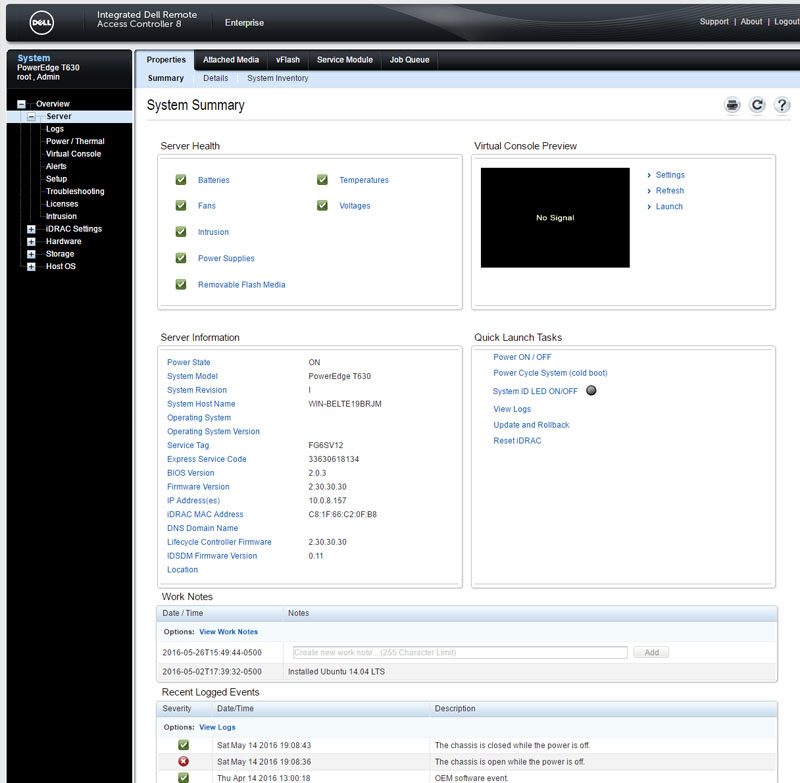Click the refresh page icon
Viewport: 800px width, 783px height.
click(757, 105)
